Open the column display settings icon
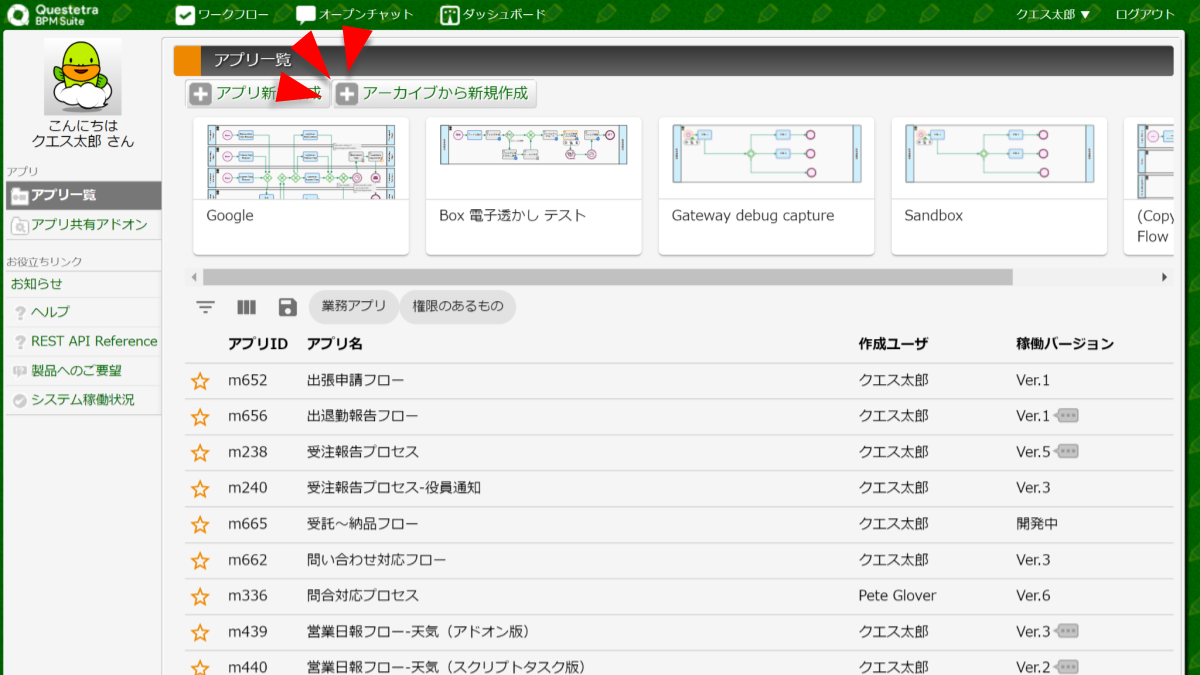Image resolution: width=1200 pixels, height=675 pixels. pos(247,308)
